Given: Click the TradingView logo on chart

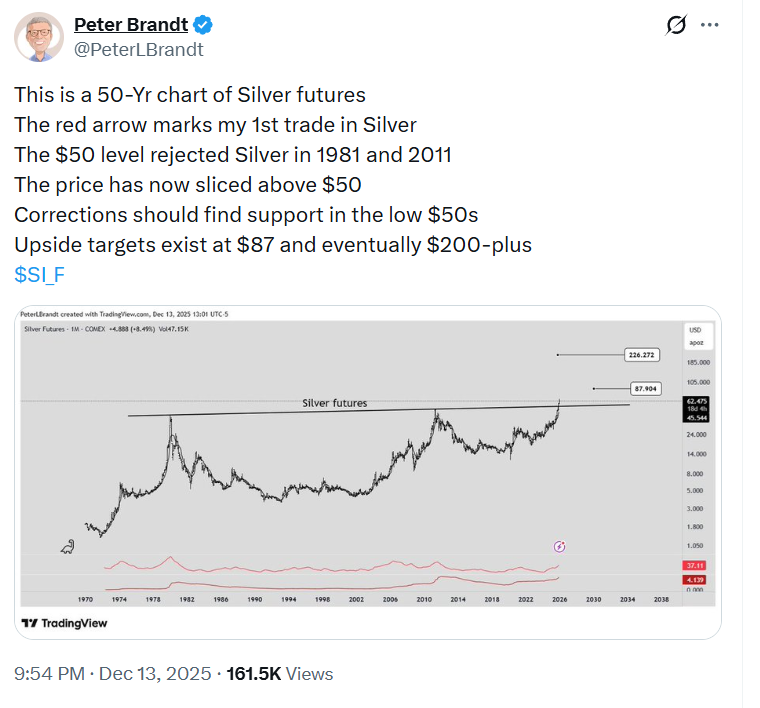Looking at the screenshot, I should [65, 622].
